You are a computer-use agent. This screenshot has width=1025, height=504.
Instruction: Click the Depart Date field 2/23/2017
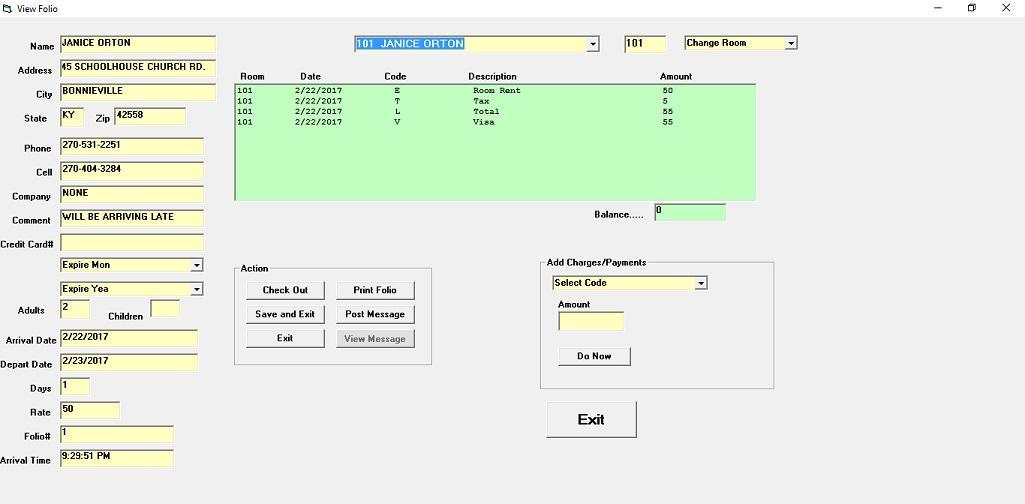129,363
